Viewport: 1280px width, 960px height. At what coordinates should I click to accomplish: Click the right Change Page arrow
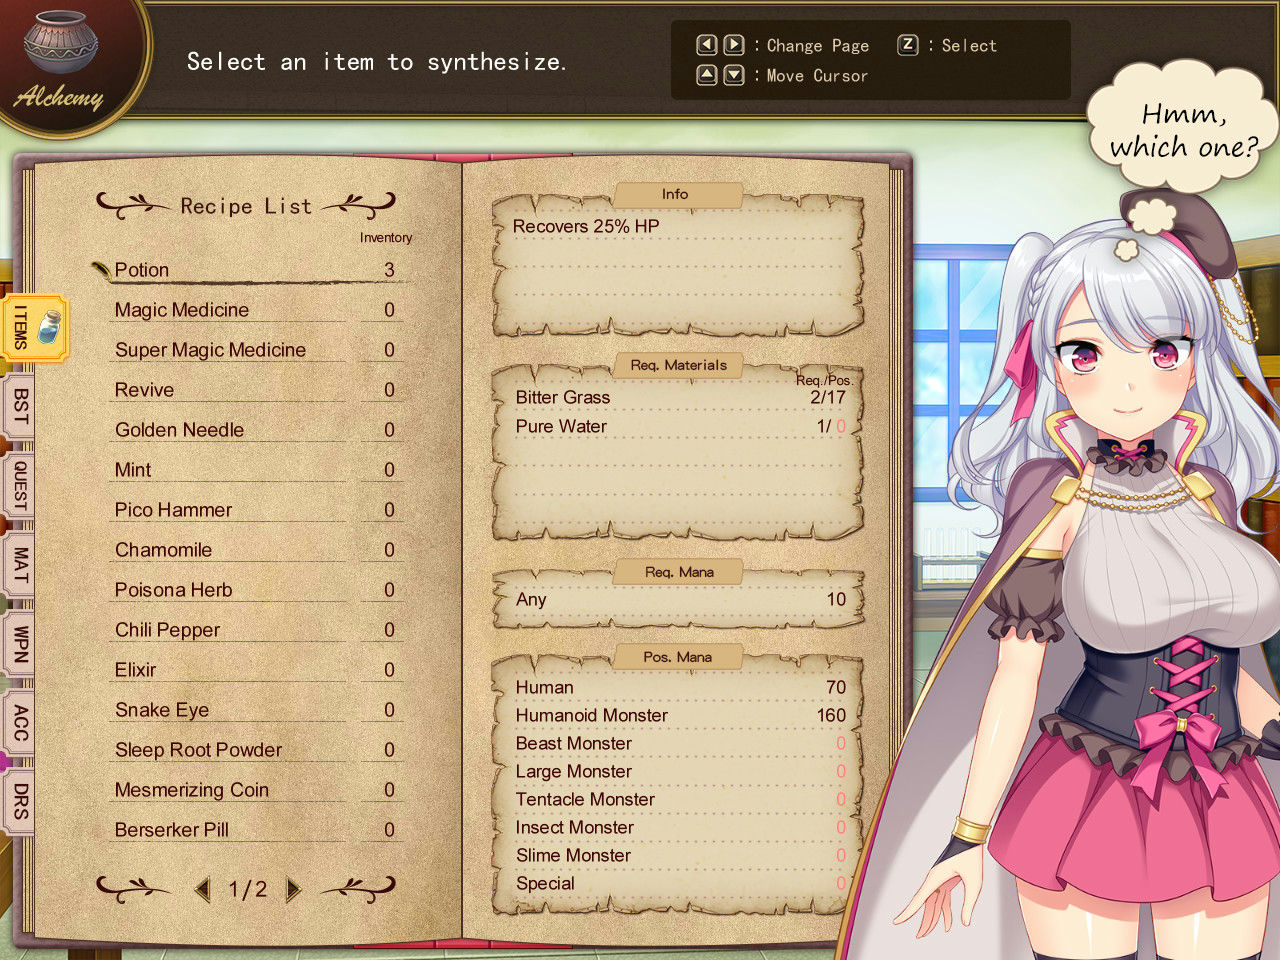732,45
